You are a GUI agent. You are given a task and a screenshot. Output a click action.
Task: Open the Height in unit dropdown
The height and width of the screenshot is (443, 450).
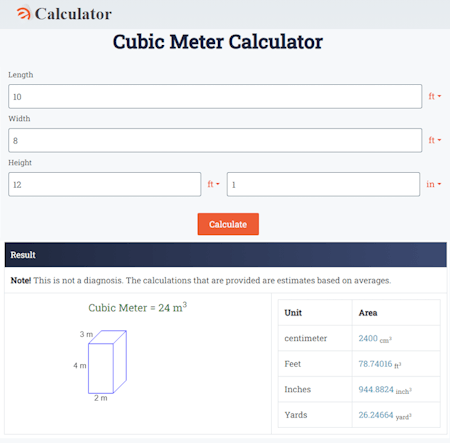[x=434, y=184]
